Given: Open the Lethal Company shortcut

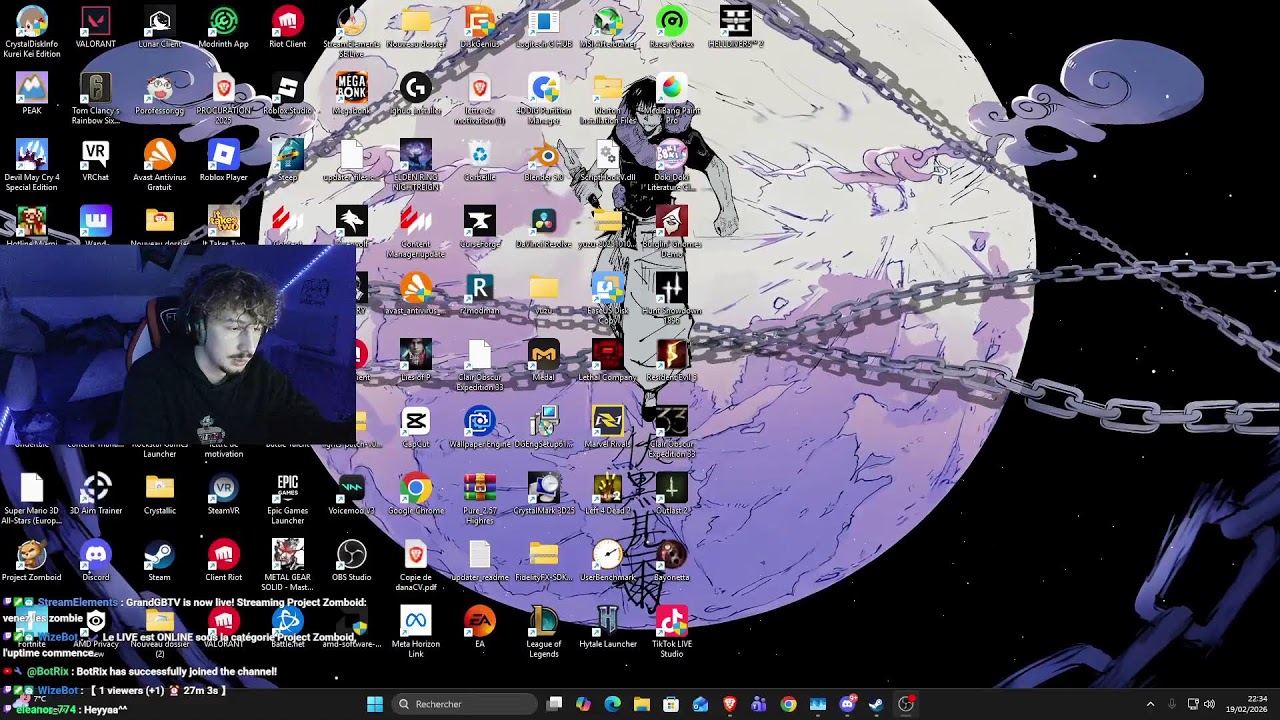Looking at the screenshot, I should click(608, 360).
